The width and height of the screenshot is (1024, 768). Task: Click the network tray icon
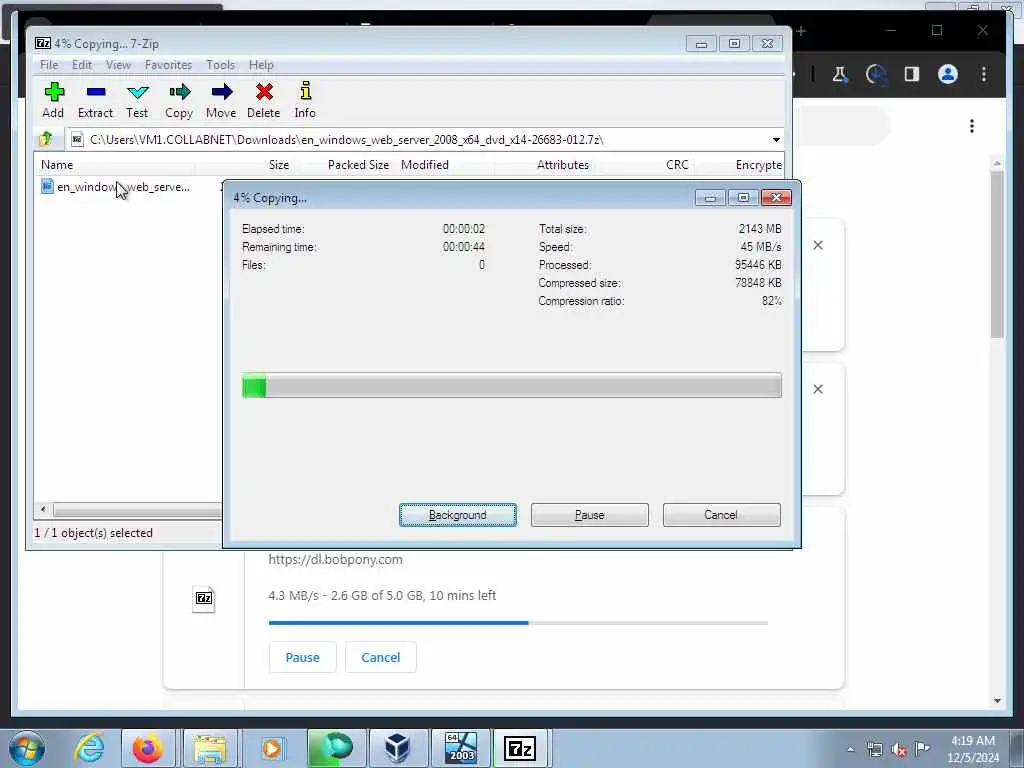tap(875, 749)
